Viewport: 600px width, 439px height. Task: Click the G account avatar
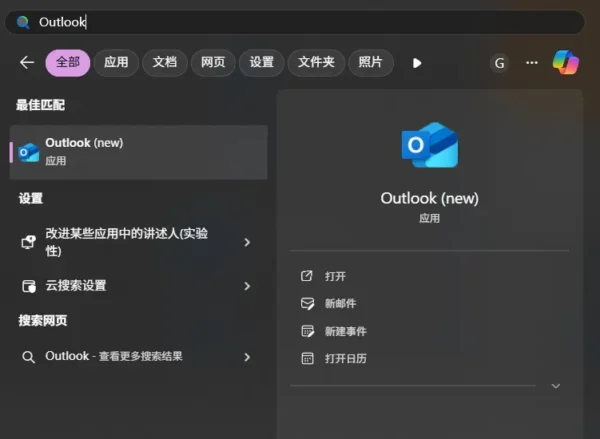[x=499, y=63]
